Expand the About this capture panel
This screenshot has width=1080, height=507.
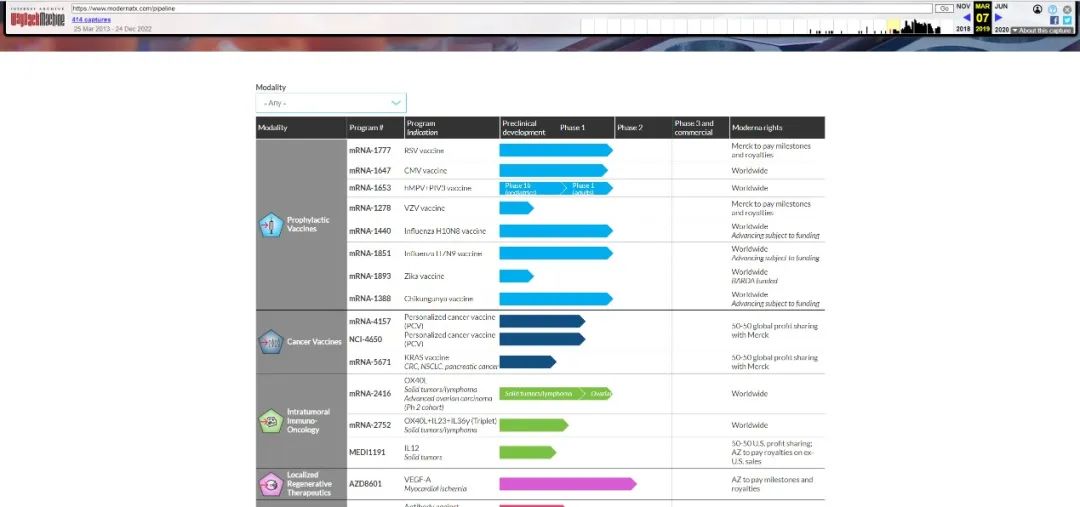(1043, 30)
